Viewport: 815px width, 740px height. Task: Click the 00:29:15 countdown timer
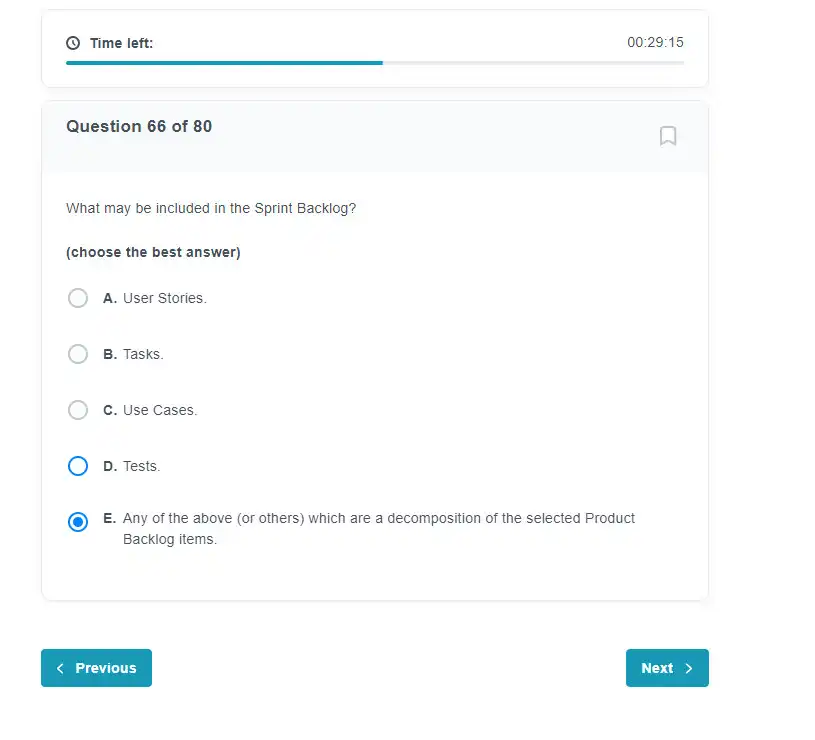[655, 43]
